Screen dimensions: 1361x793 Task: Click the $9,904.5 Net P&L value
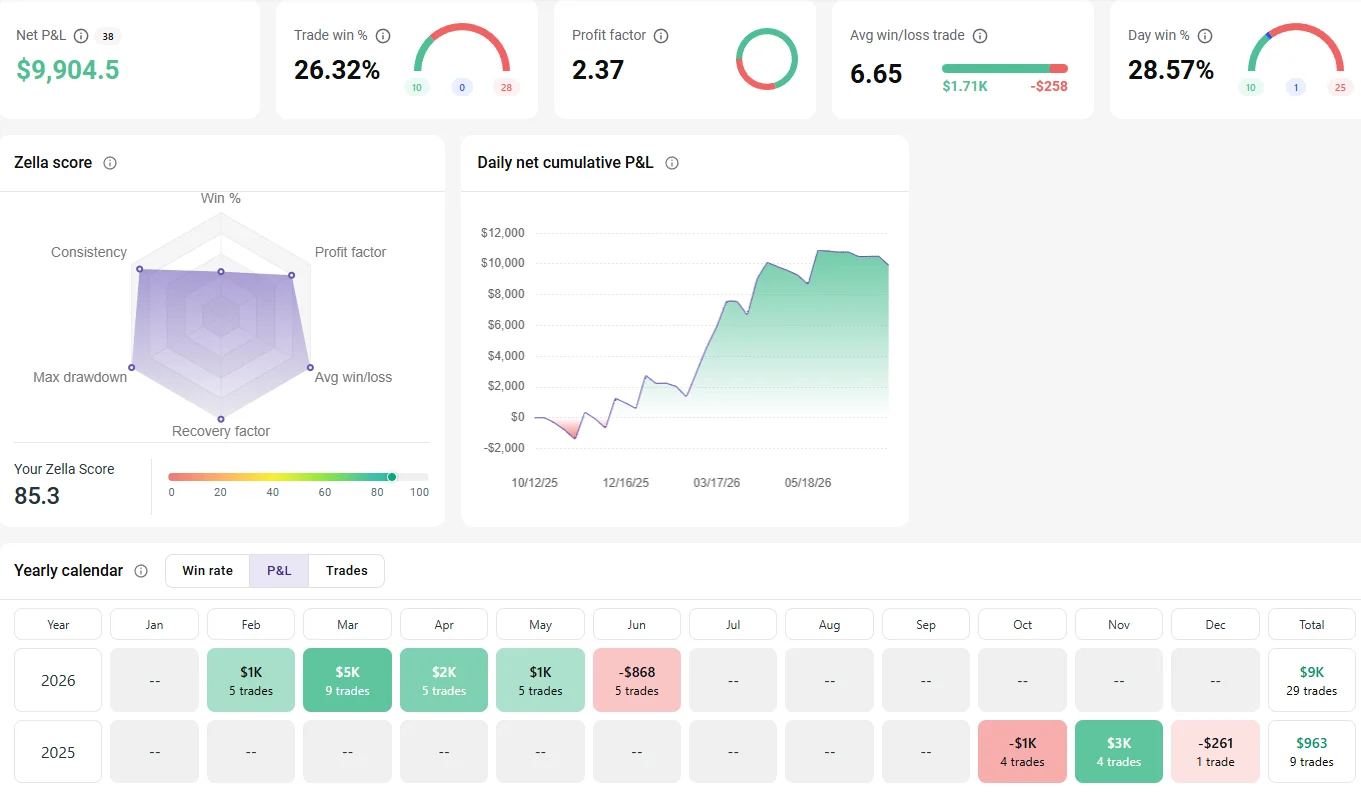[68, 70]
